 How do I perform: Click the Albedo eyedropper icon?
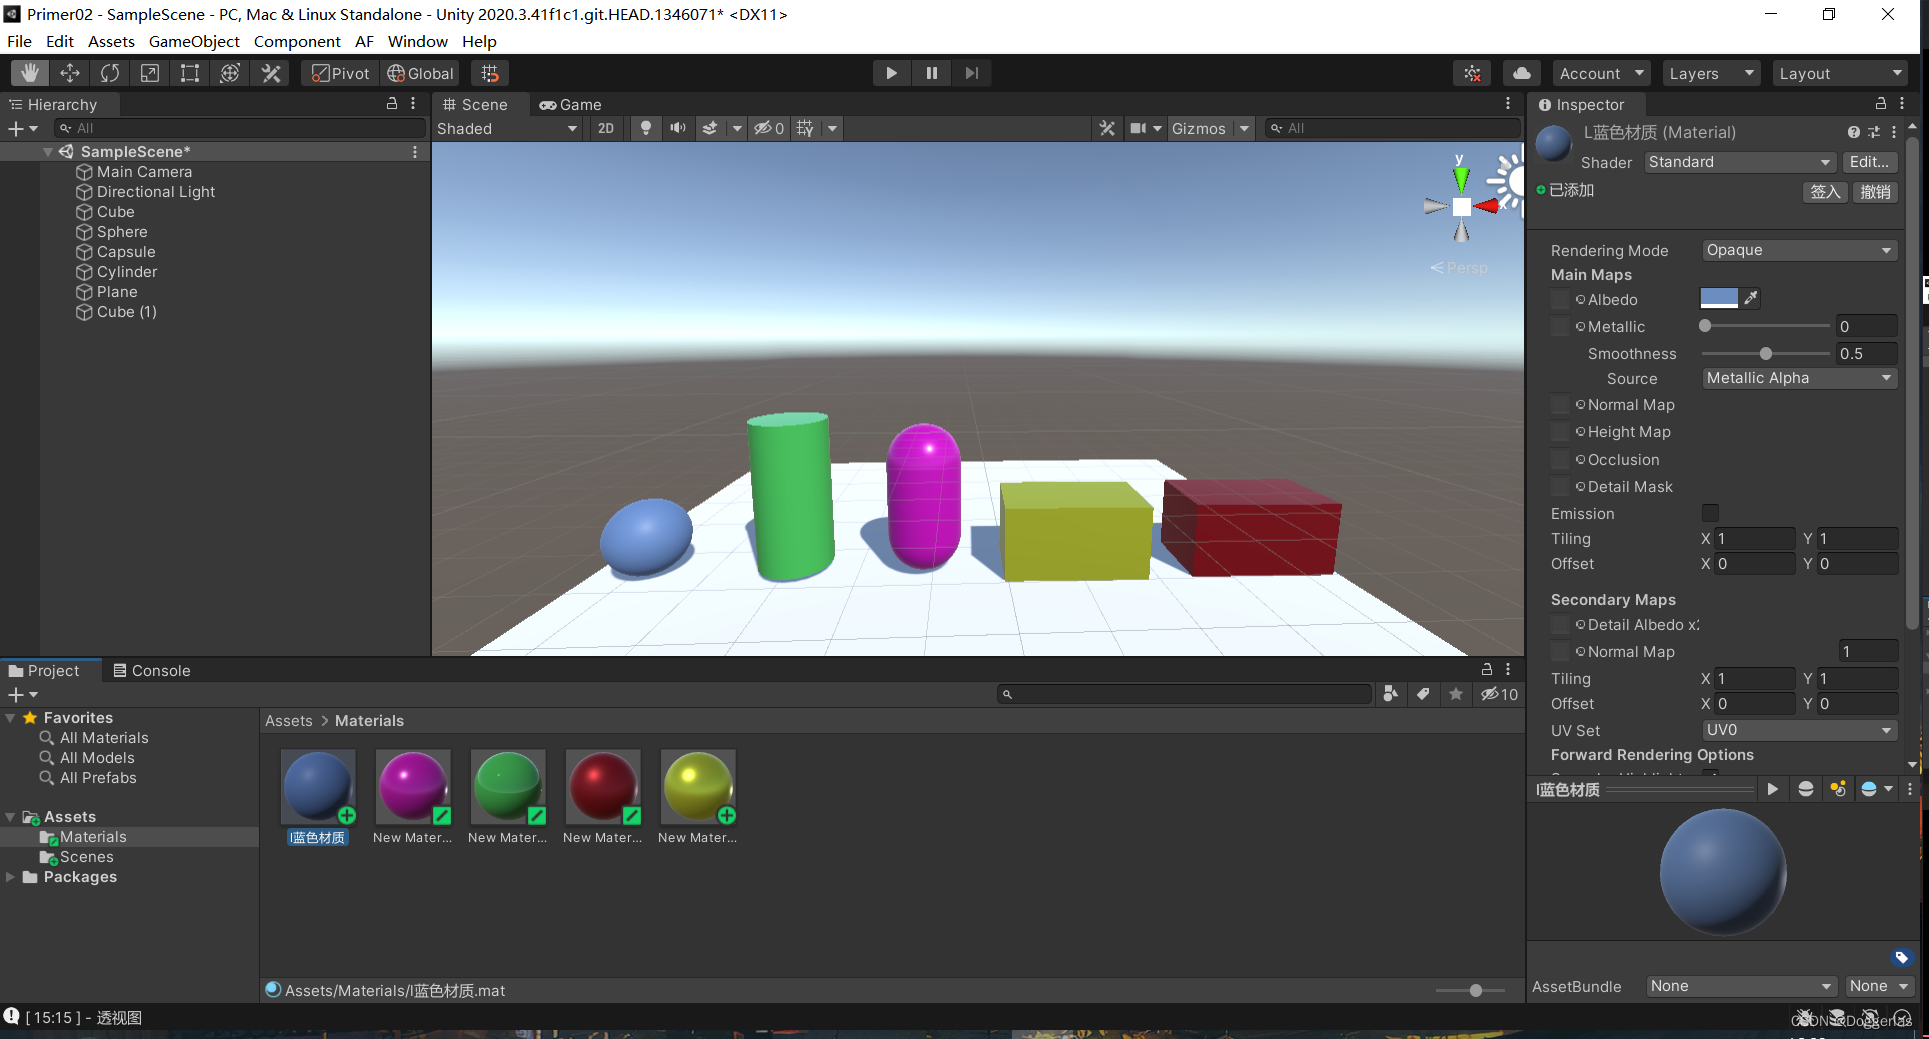(x=1750, y=298)
